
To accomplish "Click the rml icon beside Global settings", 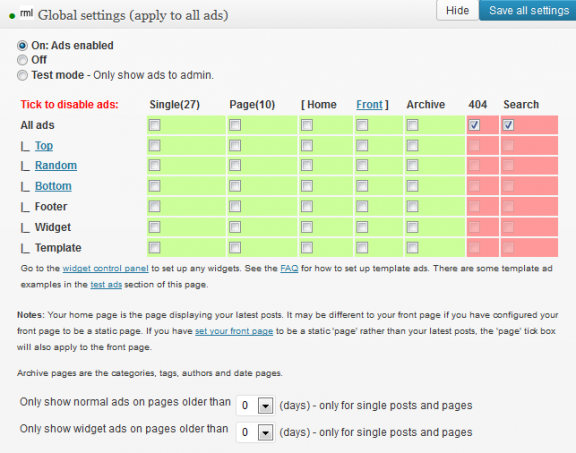I will [x=26, y=14].
